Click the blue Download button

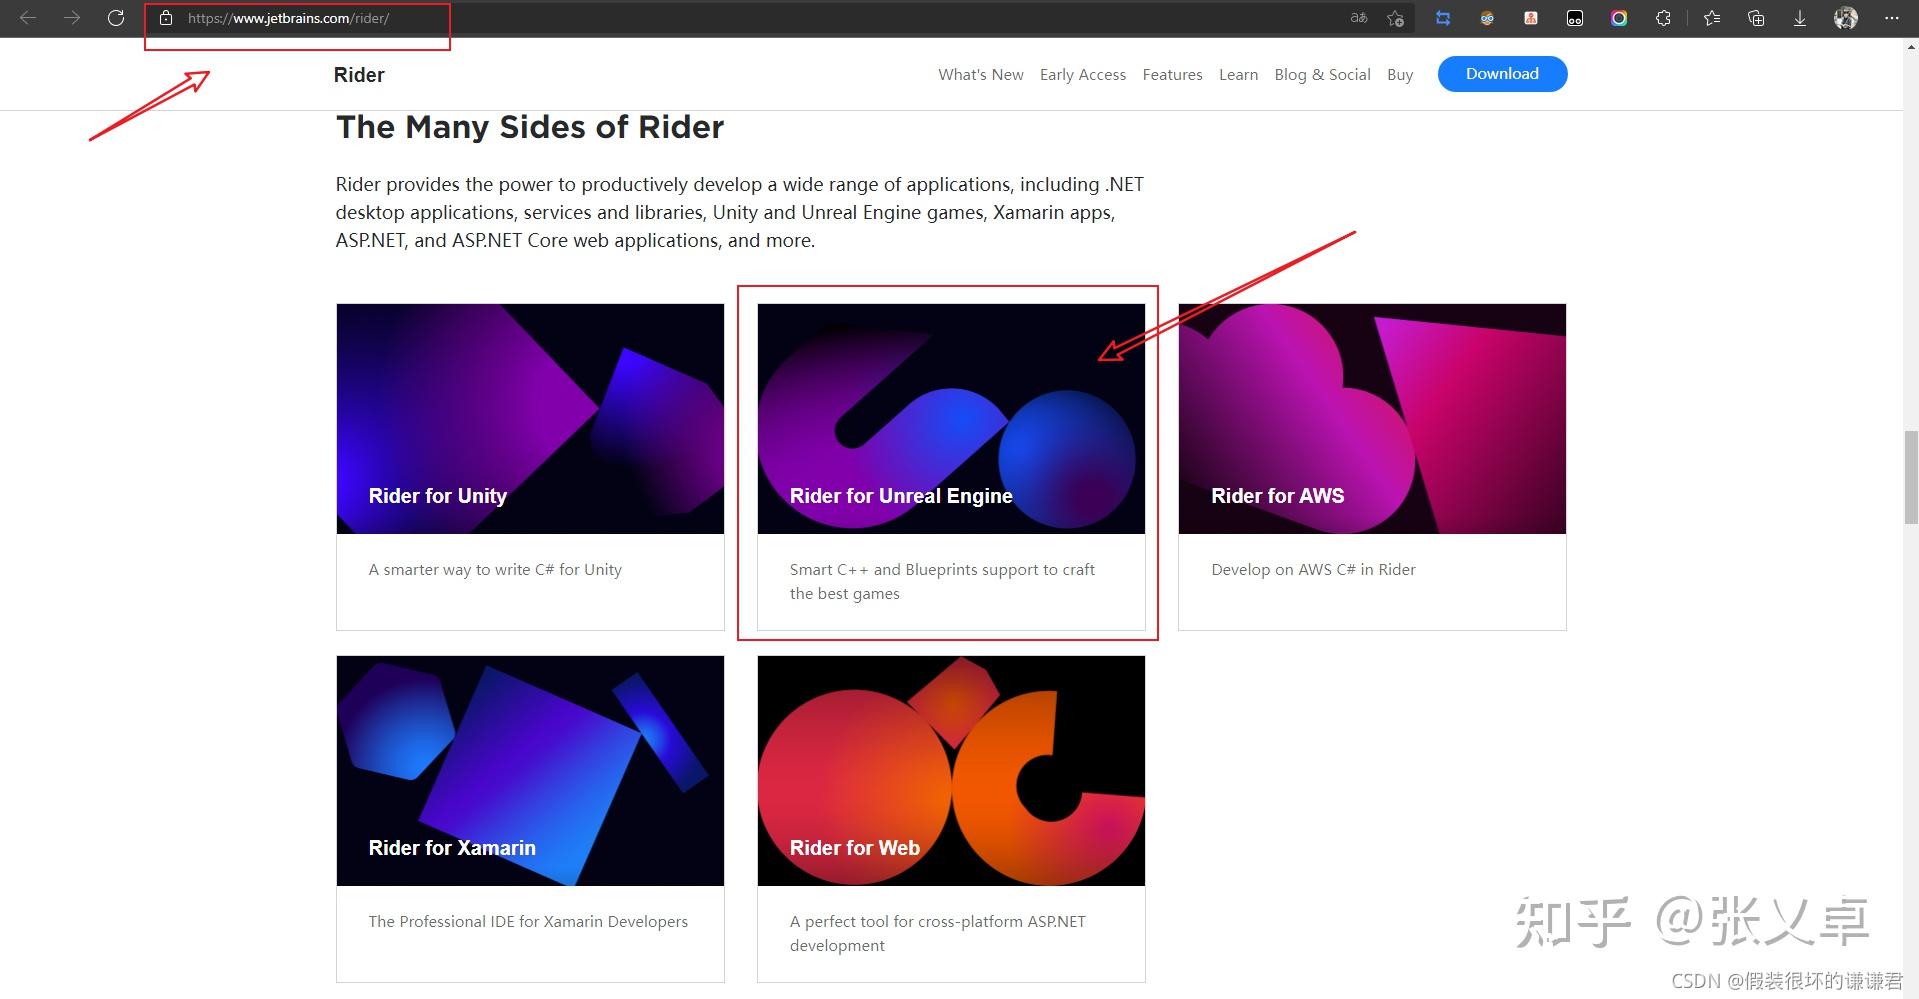[1502, 74]
